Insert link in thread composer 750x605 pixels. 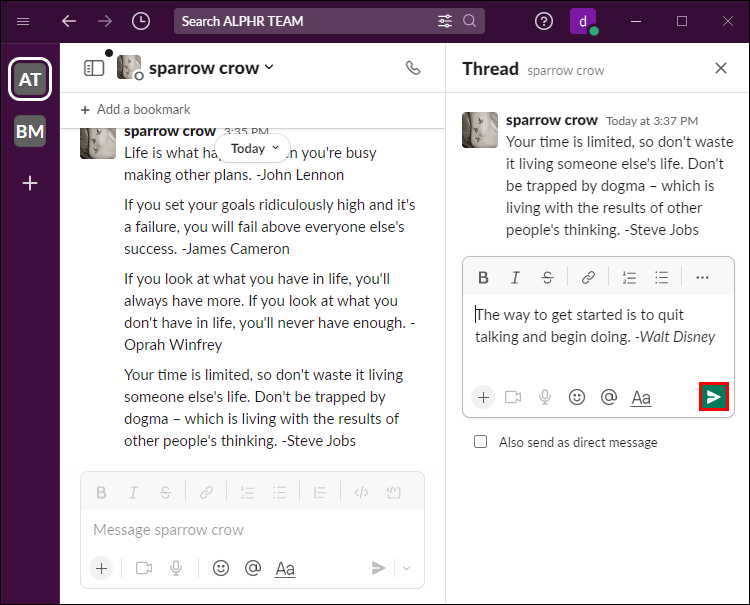(x=588, y=277)
